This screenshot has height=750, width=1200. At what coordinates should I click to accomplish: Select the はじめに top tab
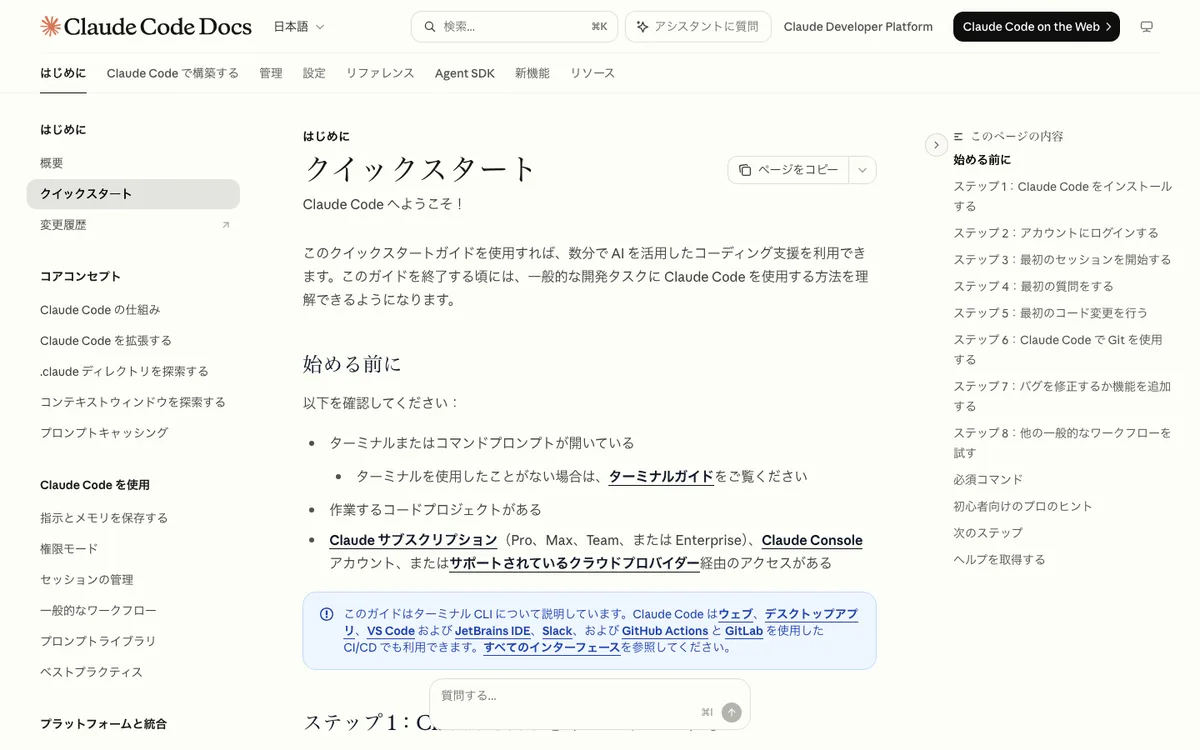coord(63,73)
